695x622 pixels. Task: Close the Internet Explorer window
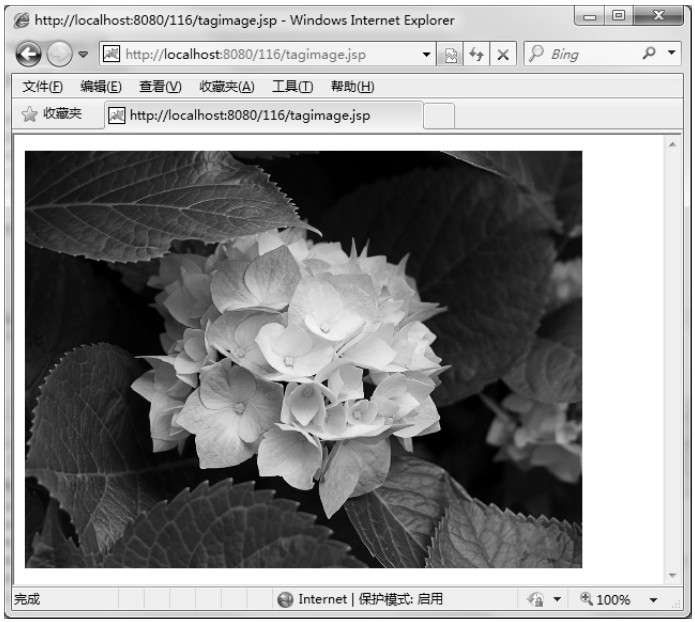coord(659,16)
